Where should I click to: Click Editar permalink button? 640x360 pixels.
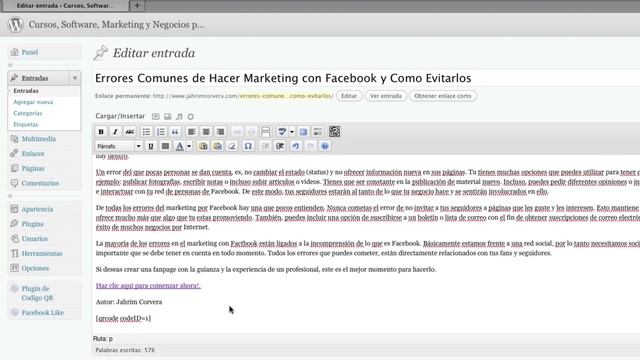(x=349, y=96)
